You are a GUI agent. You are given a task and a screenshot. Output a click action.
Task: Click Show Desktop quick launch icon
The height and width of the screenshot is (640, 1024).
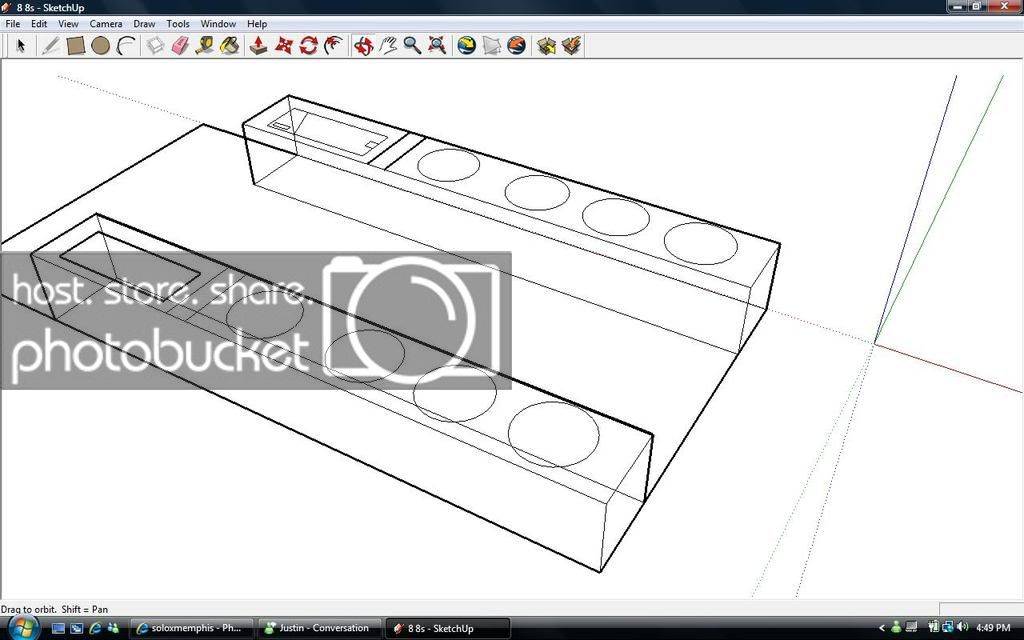(58, 628)
